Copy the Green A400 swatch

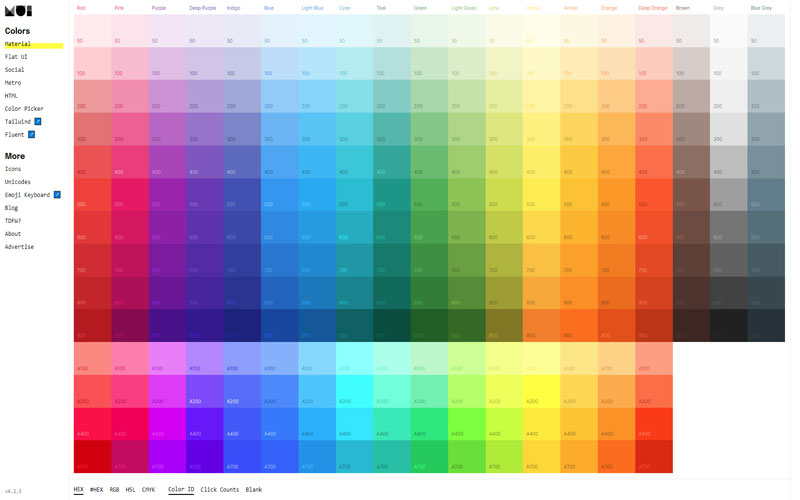click(430, 424)
